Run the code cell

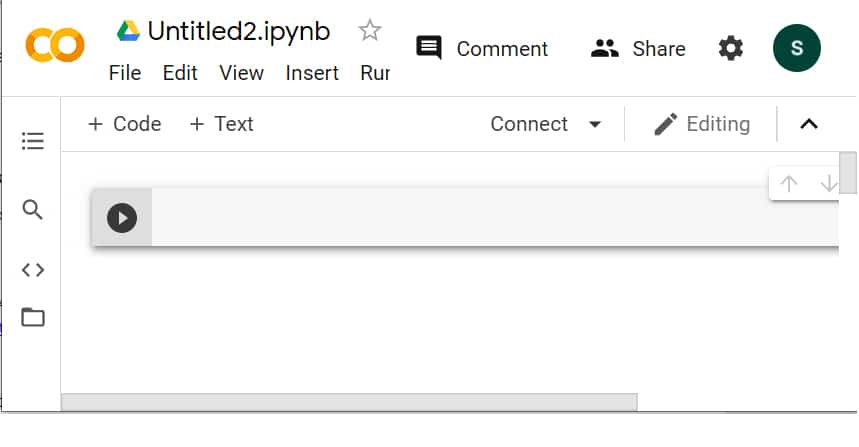[122, 218]
